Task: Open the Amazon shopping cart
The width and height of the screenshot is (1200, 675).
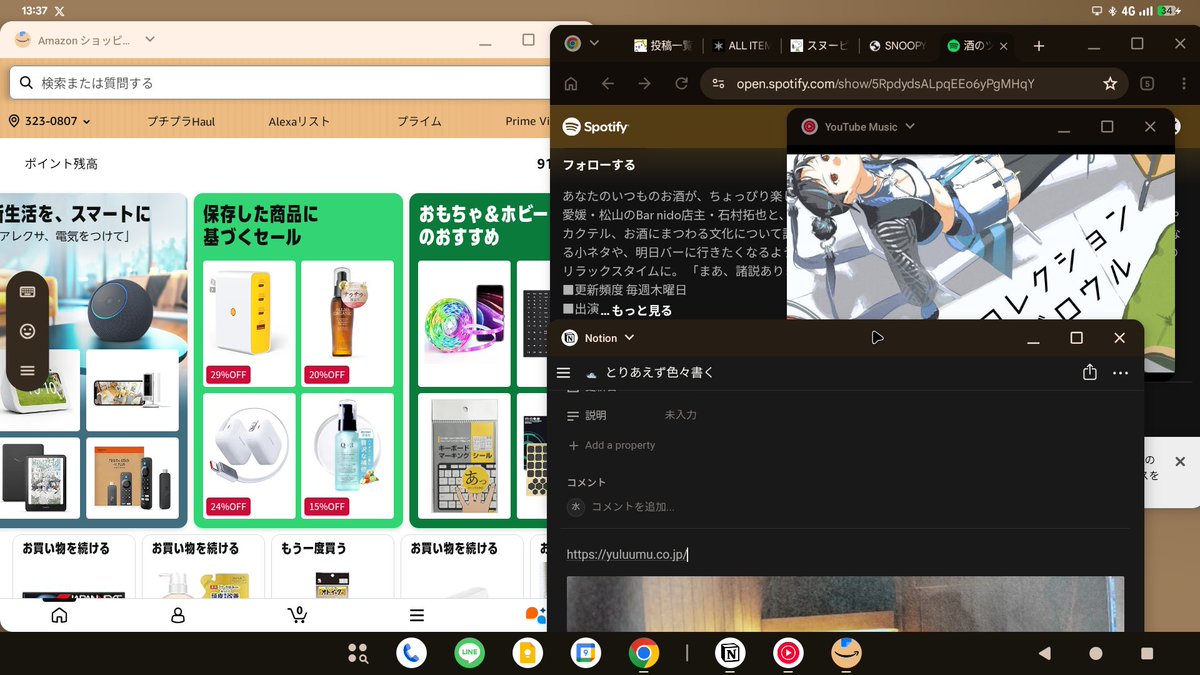Action: click(297, 615)
